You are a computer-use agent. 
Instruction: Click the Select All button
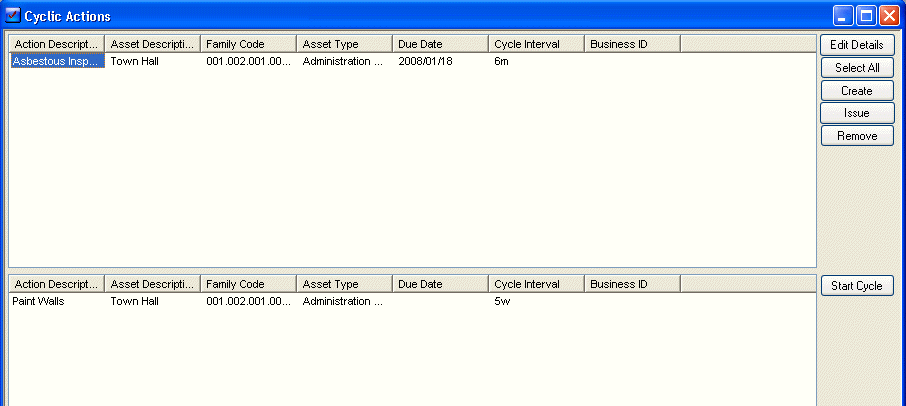pyautogui.click(x=857, y=68)
